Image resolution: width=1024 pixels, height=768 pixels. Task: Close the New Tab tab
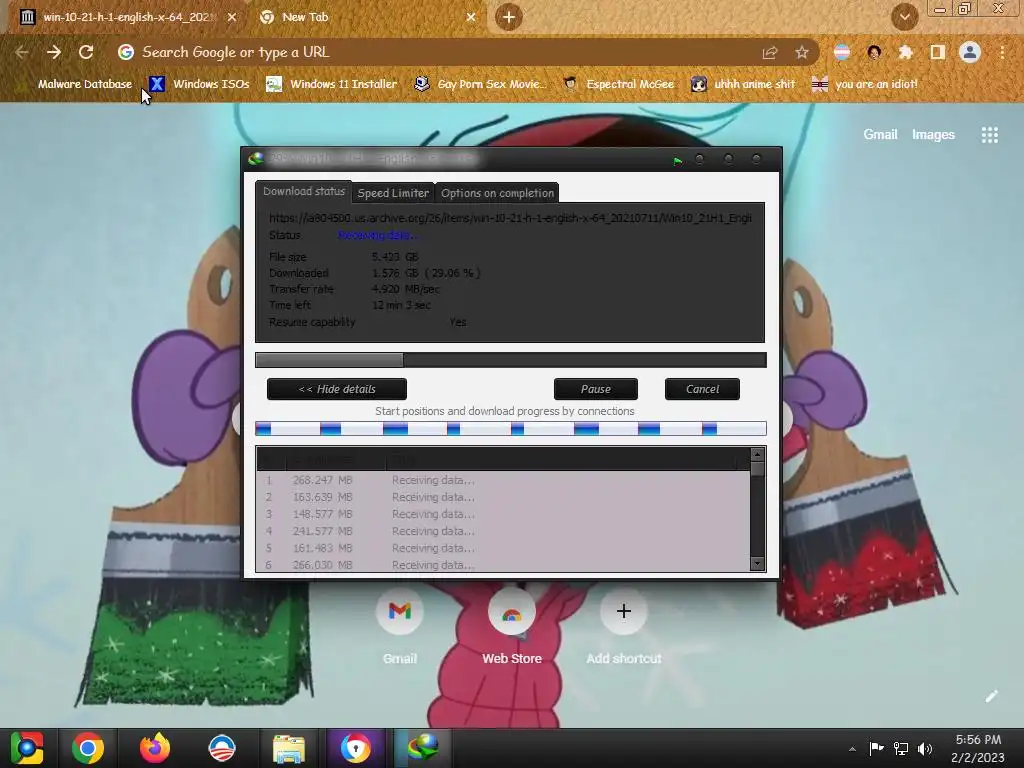(471, 17)
